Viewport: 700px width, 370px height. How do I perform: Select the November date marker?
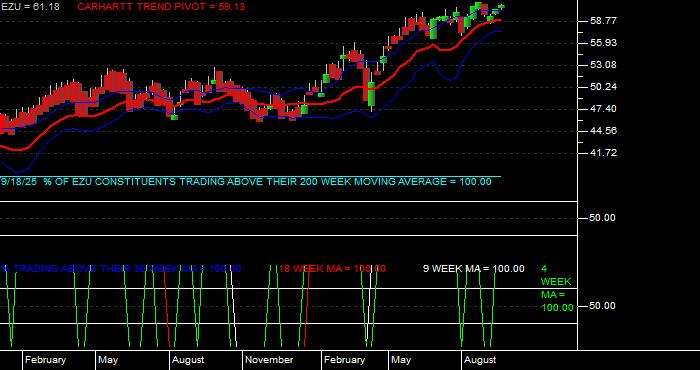click(x=269, y=360)
